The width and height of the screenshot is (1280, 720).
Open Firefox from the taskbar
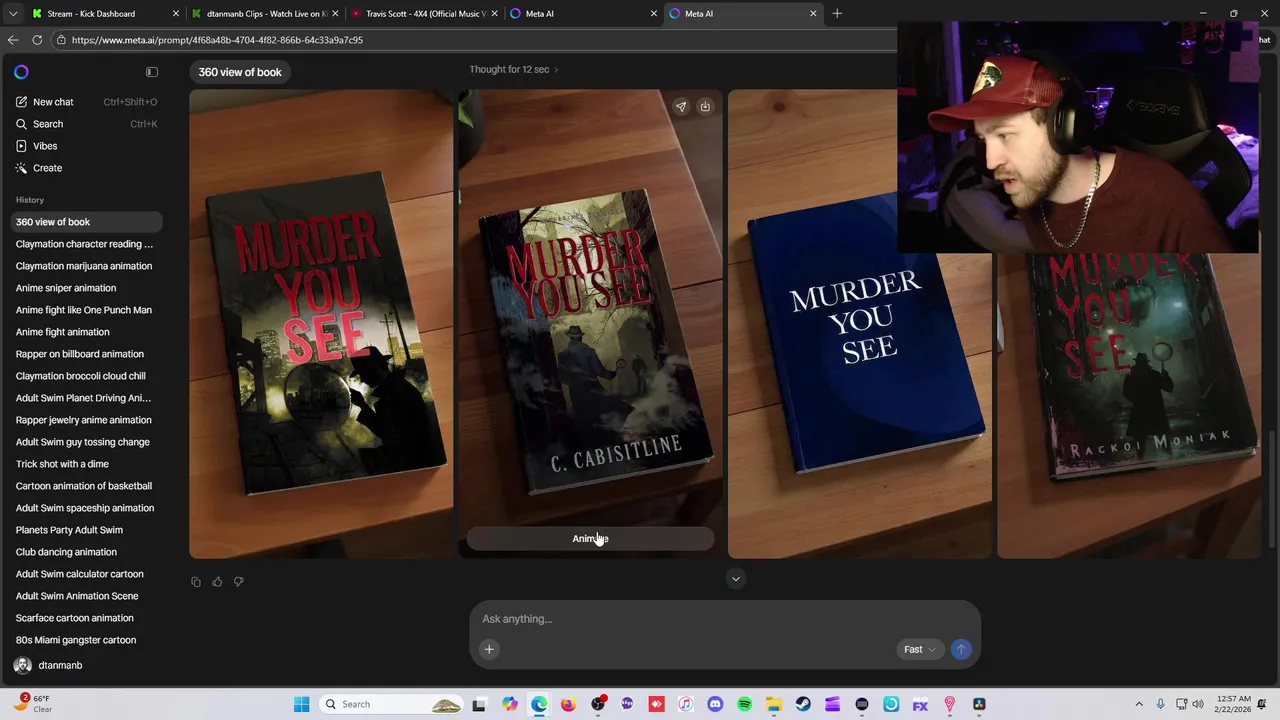tap(568, 704)
